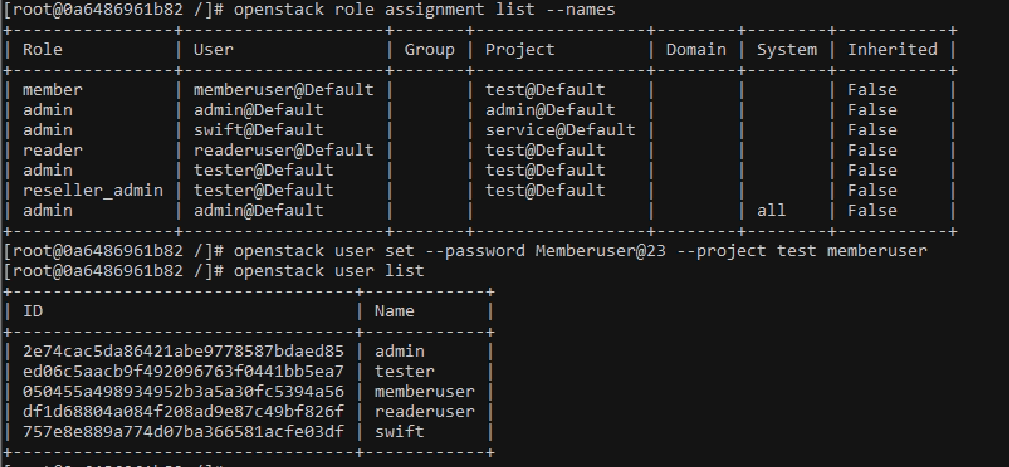Click the Domain column header
The image size is (1009, 467).
(x=696, y=49)
